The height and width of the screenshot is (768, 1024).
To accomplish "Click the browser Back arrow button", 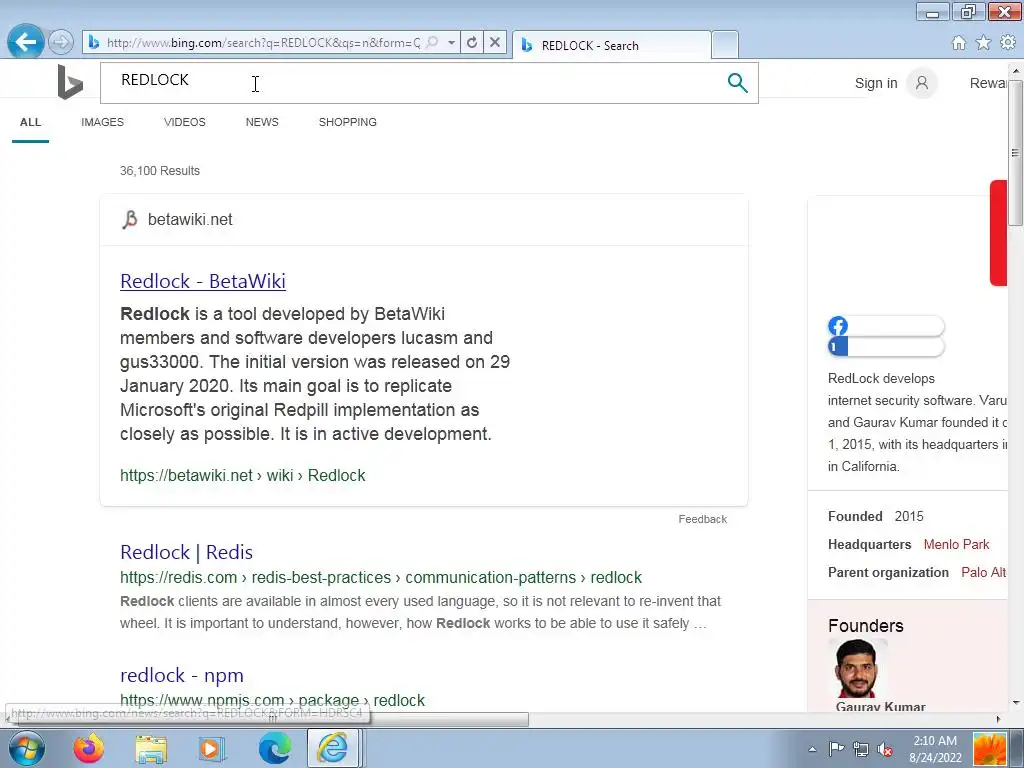I will 25,42.
